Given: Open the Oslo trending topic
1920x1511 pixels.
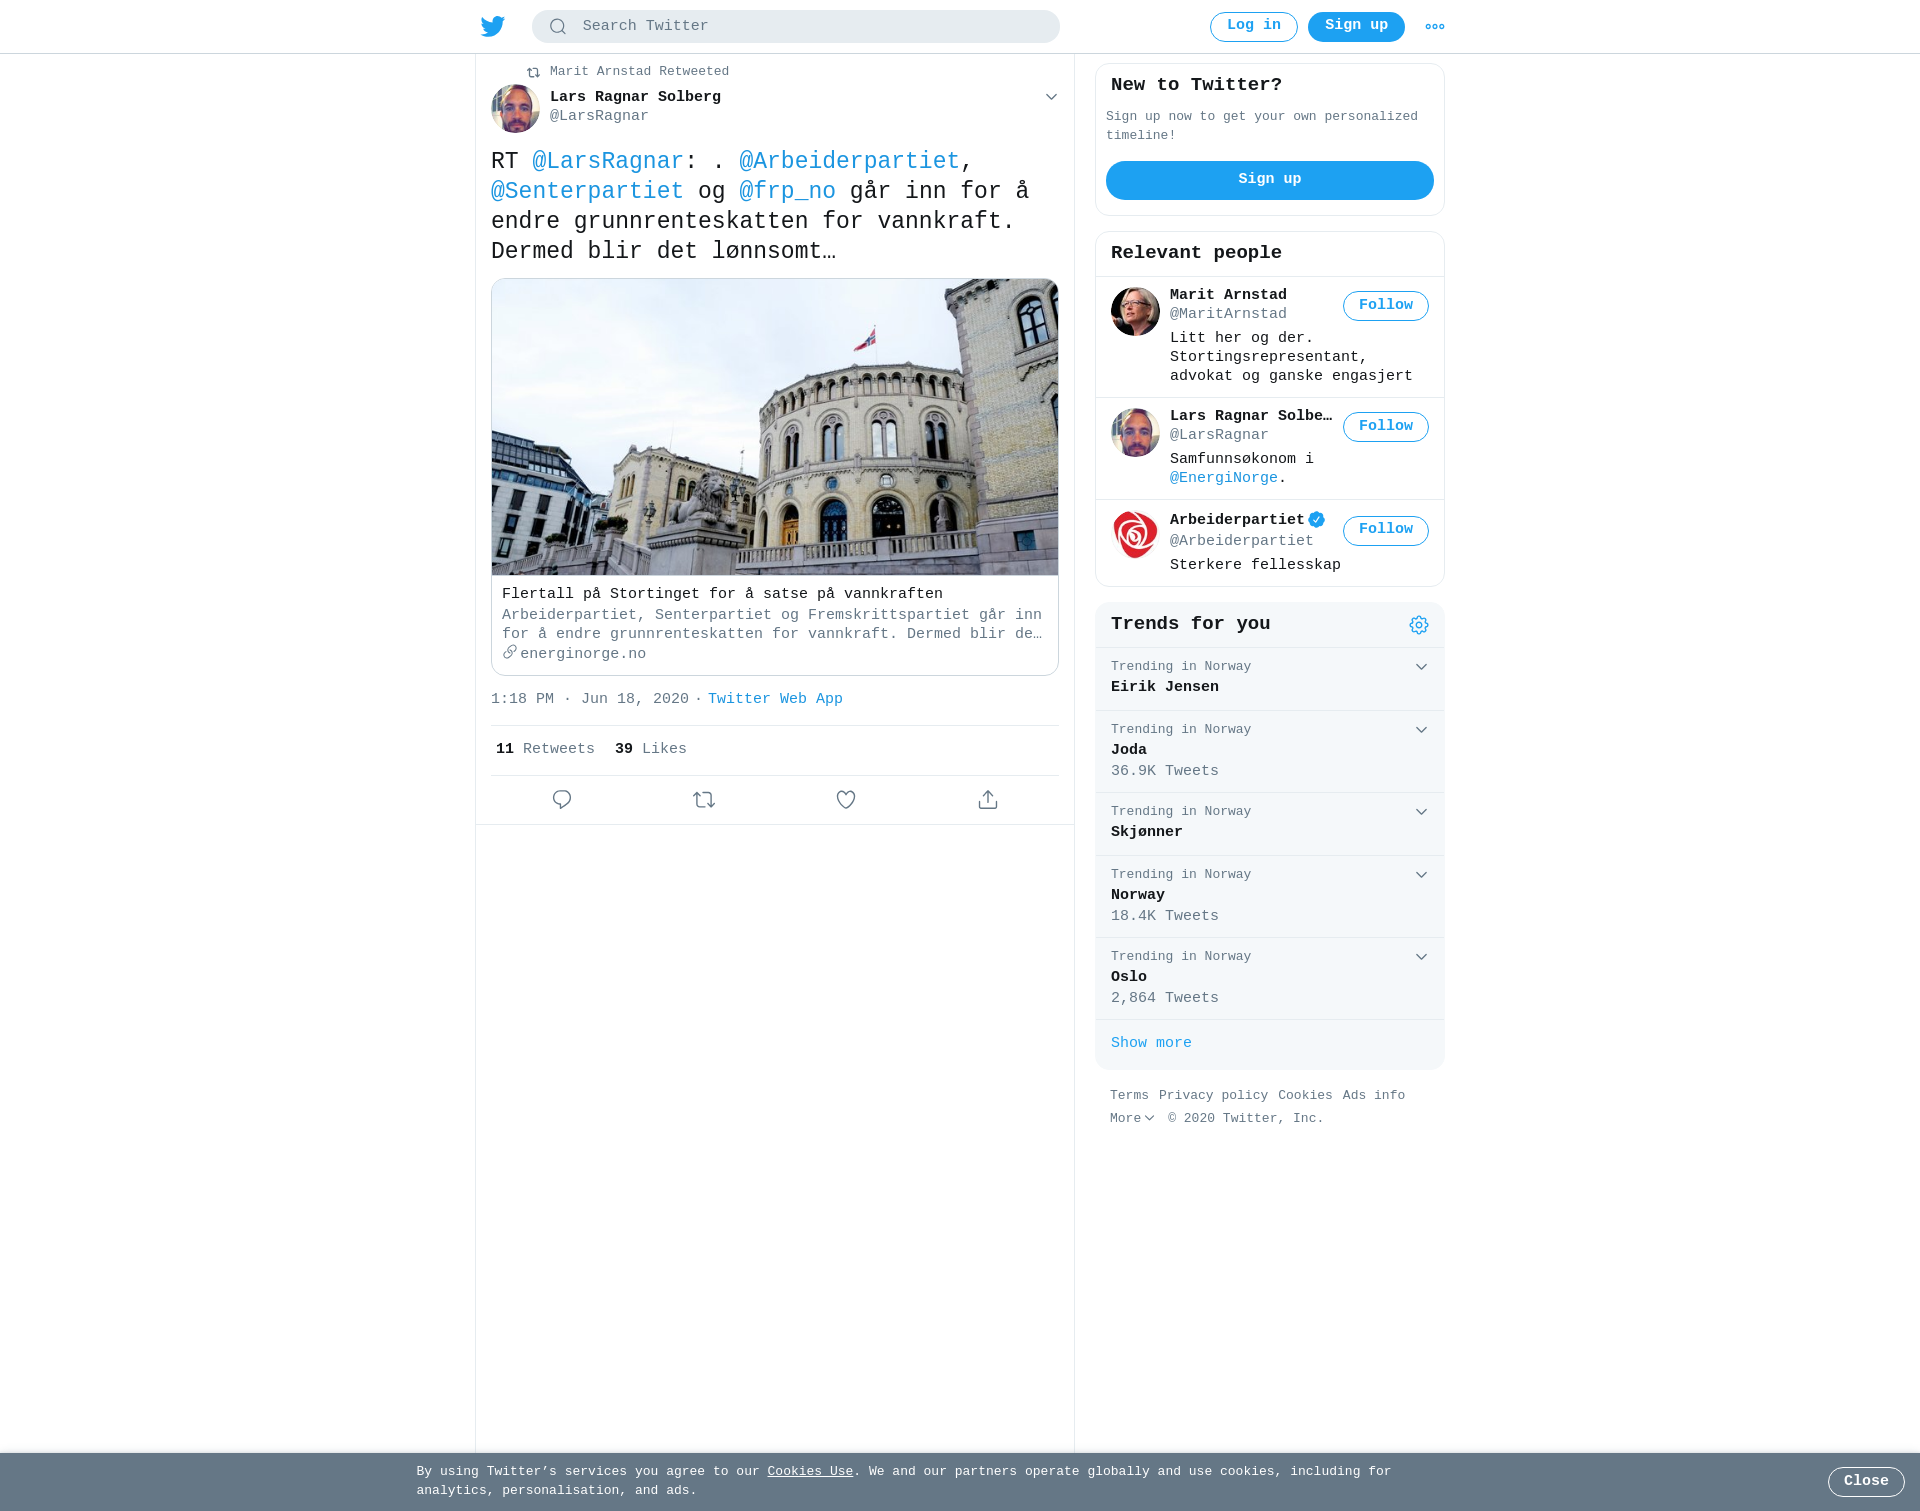Looking at the screenshot, I should [x=1270, y=979].
